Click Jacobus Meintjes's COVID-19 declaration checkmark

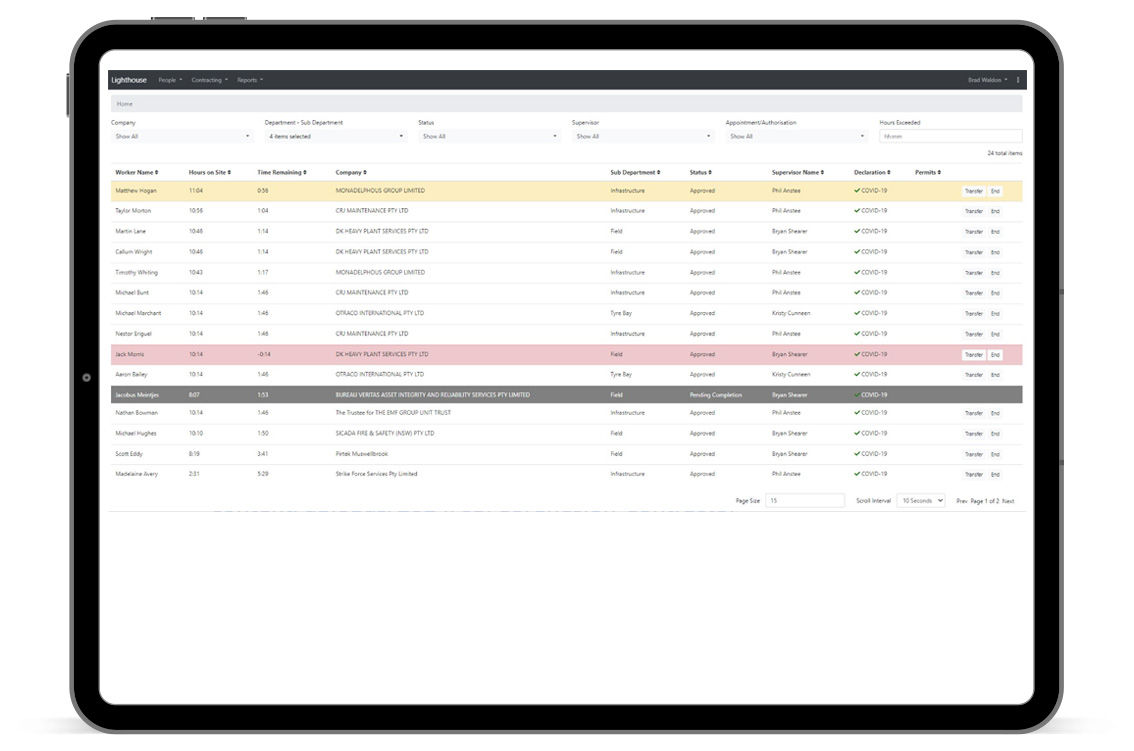coord(857,395)
